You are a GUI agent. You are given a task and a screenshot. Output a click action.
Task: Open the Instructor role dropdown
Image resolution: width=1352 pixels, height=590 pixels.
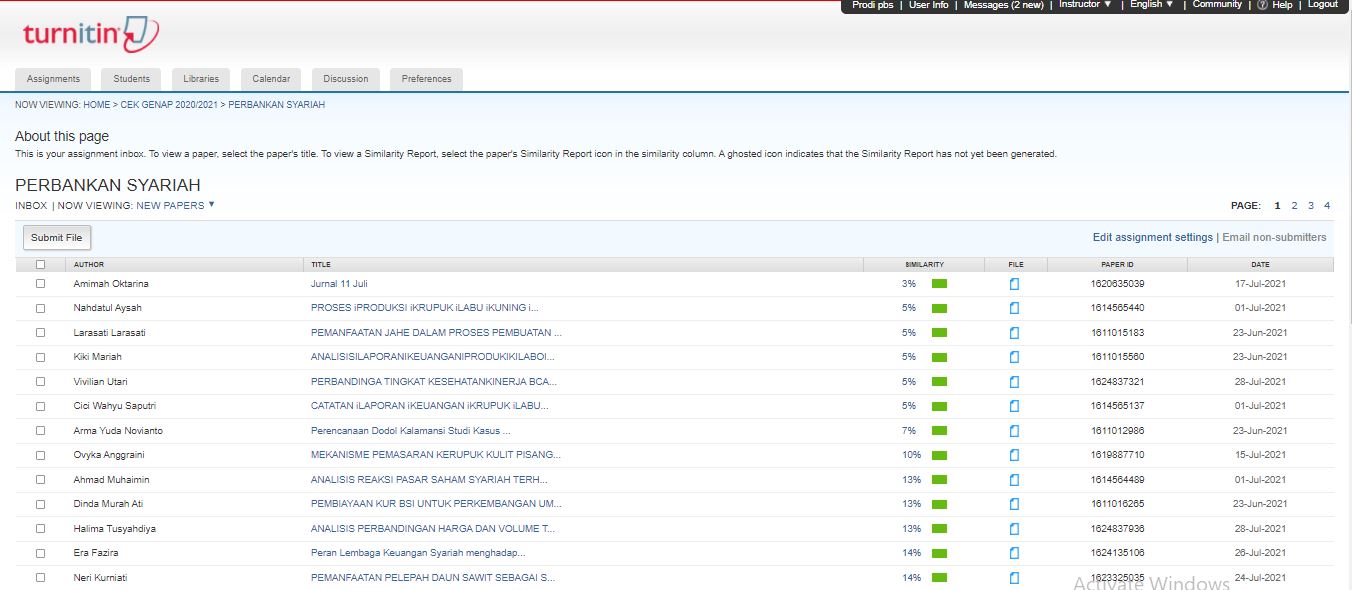coord(1085,5)
